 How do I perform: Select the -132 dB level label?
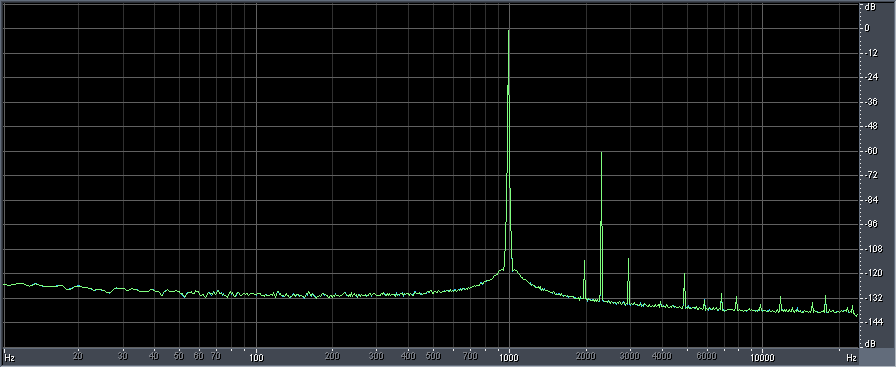coord(872,298)
